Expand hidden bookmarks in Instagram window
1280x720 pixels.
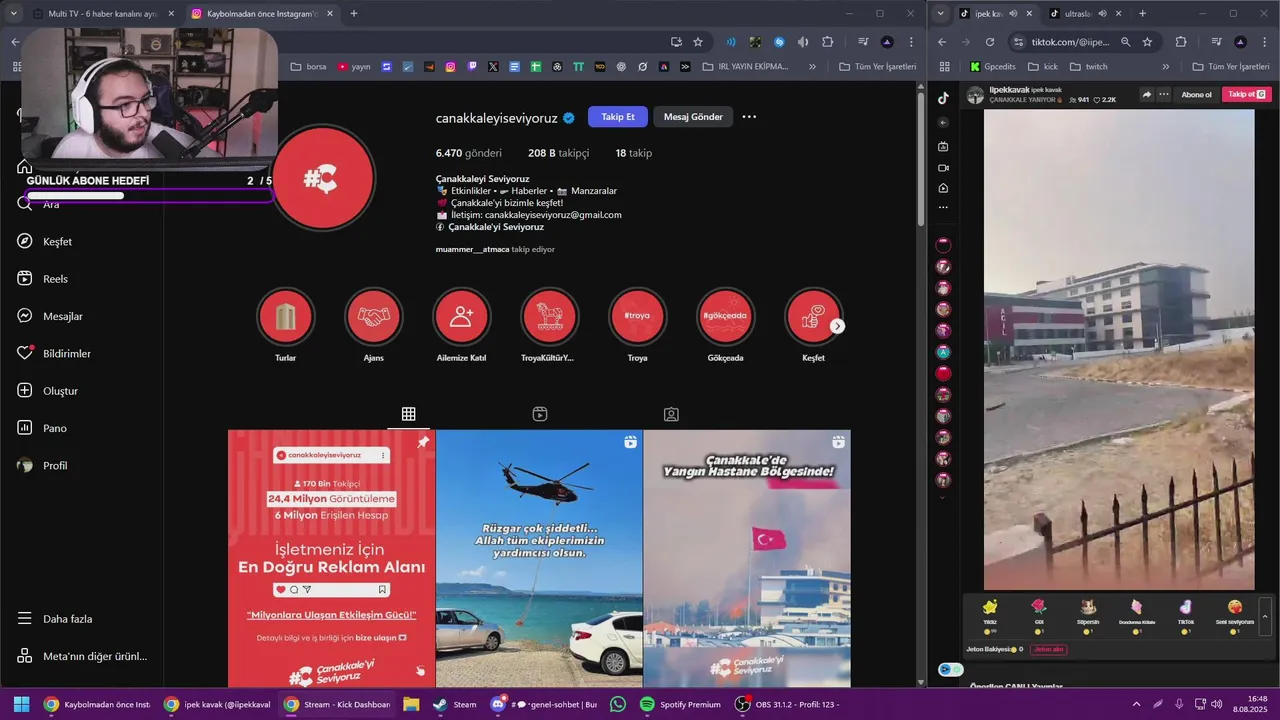pos(812,67)
